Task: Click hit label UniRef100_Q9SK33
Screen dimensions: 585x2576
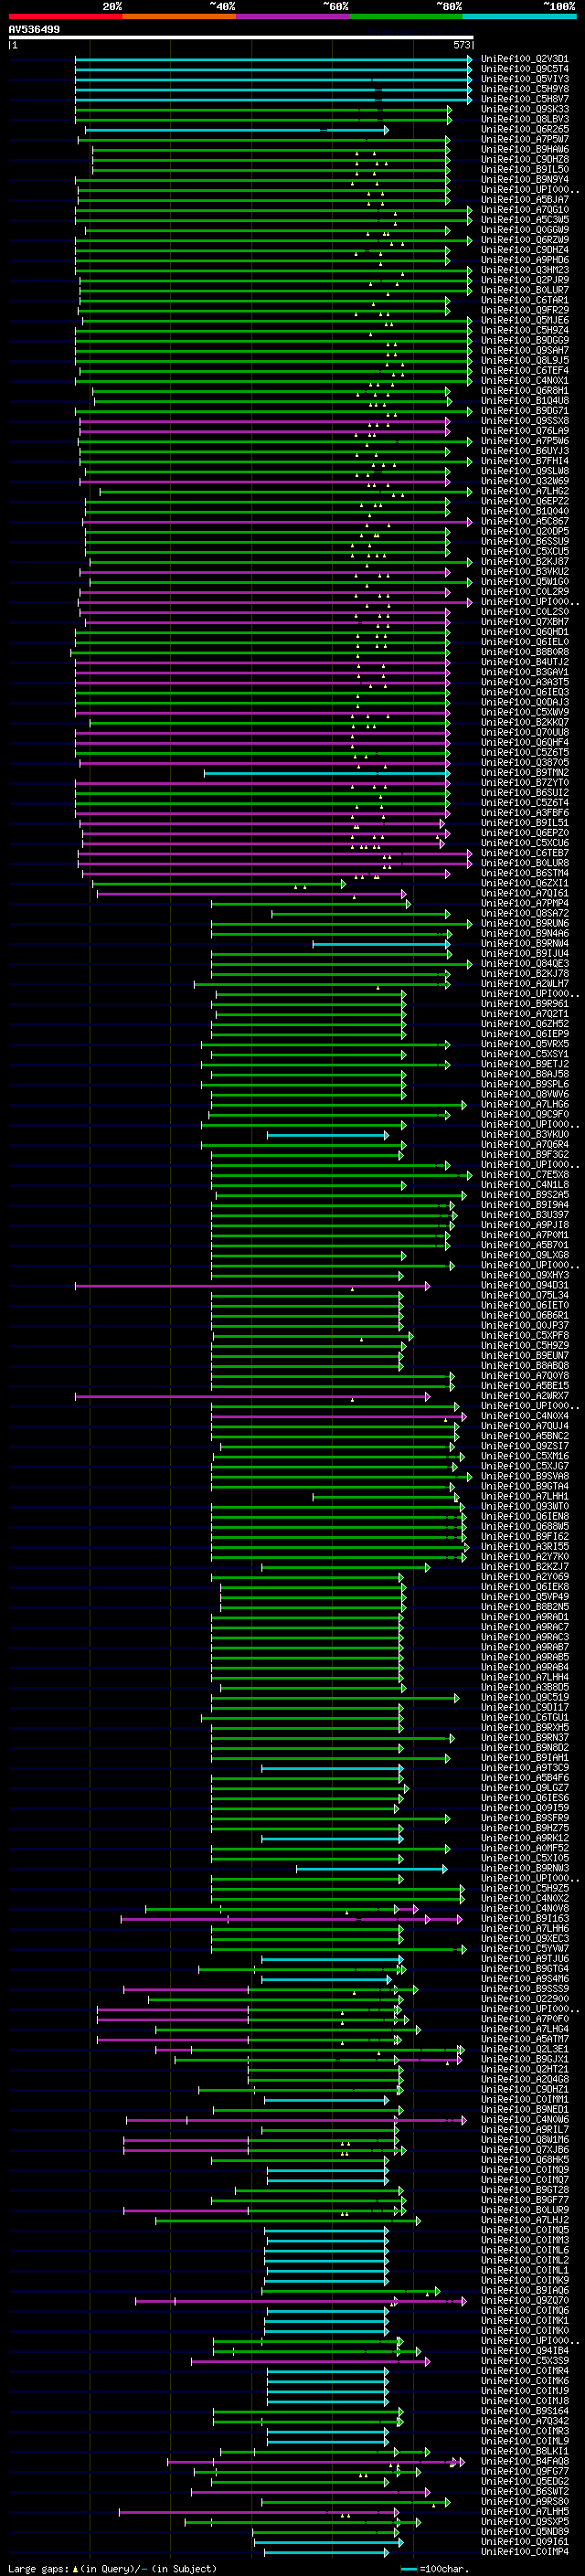Action: (525, 109)
